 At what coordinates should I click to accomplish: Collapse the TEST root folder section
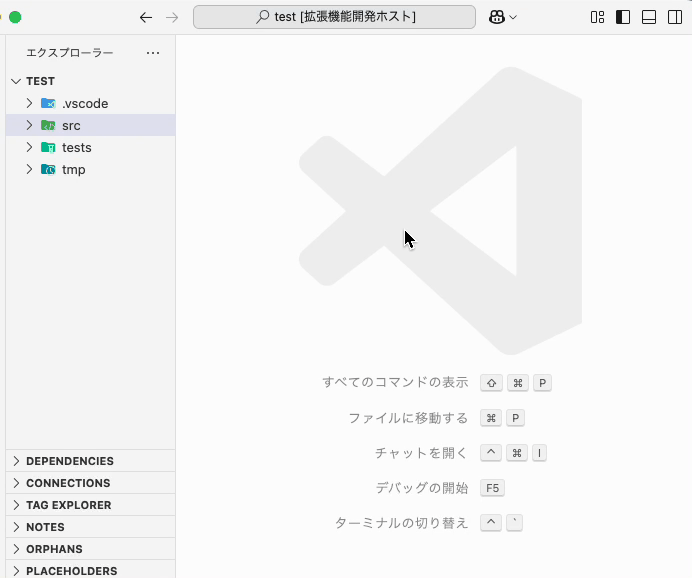[16, 81]
